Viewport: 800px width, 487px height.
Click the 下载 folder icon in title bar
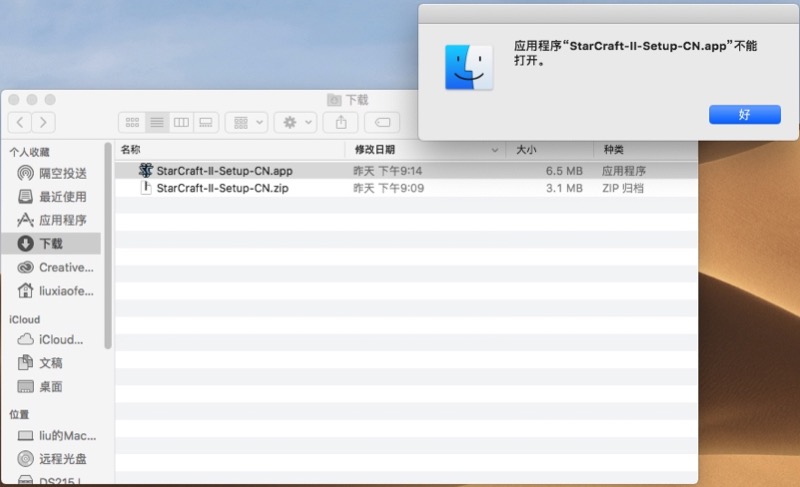[334, 99]
